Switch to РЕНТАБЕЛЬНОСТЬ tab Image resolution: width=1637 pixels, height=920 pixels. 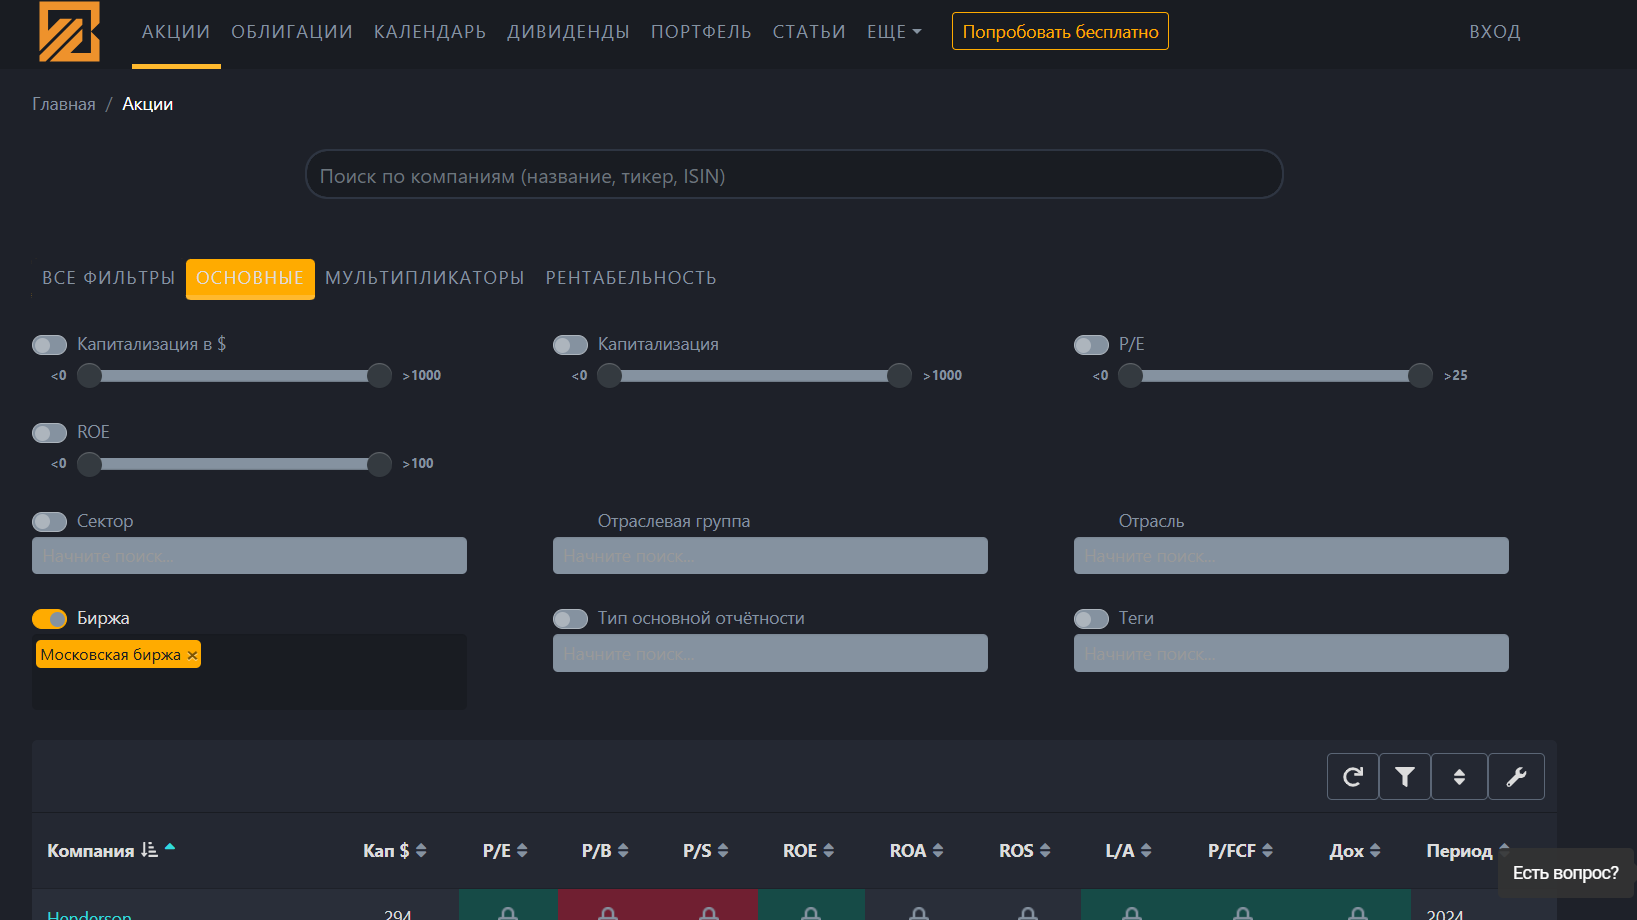pyautogui.click(x=631, y=278)
